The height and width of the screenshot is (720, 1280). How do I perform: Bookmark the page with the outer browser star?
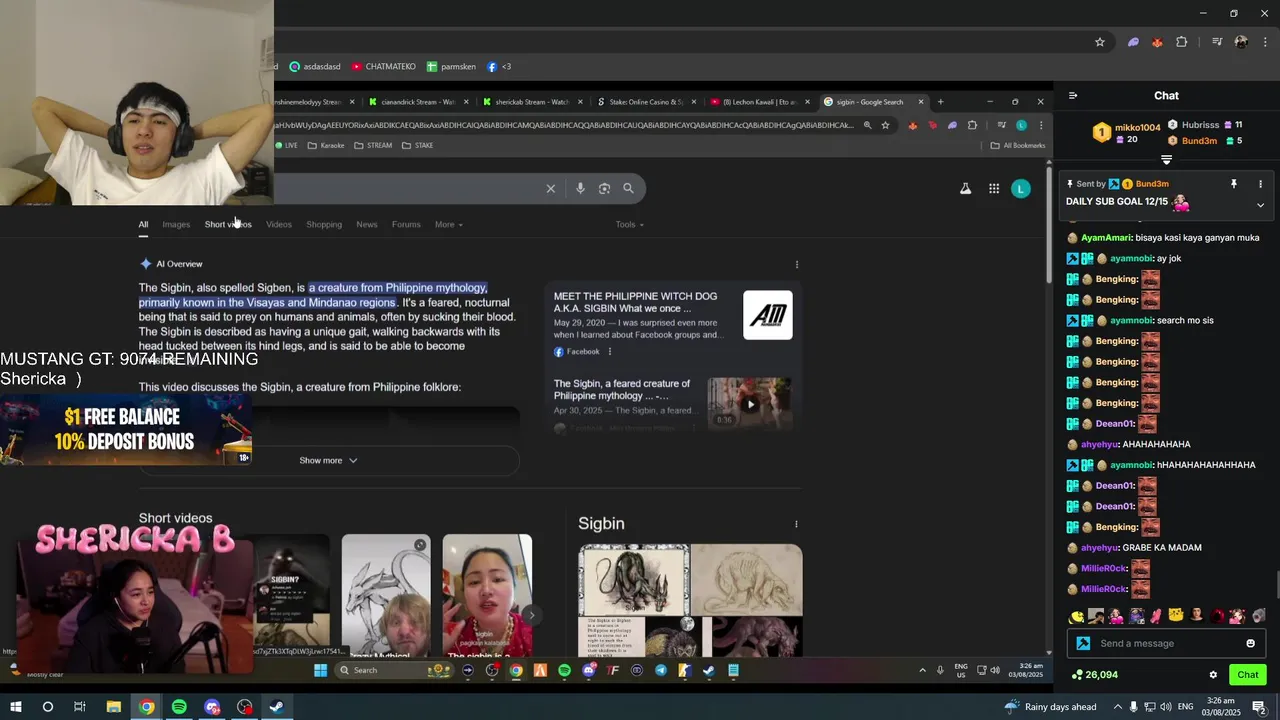click(1100, 42)
